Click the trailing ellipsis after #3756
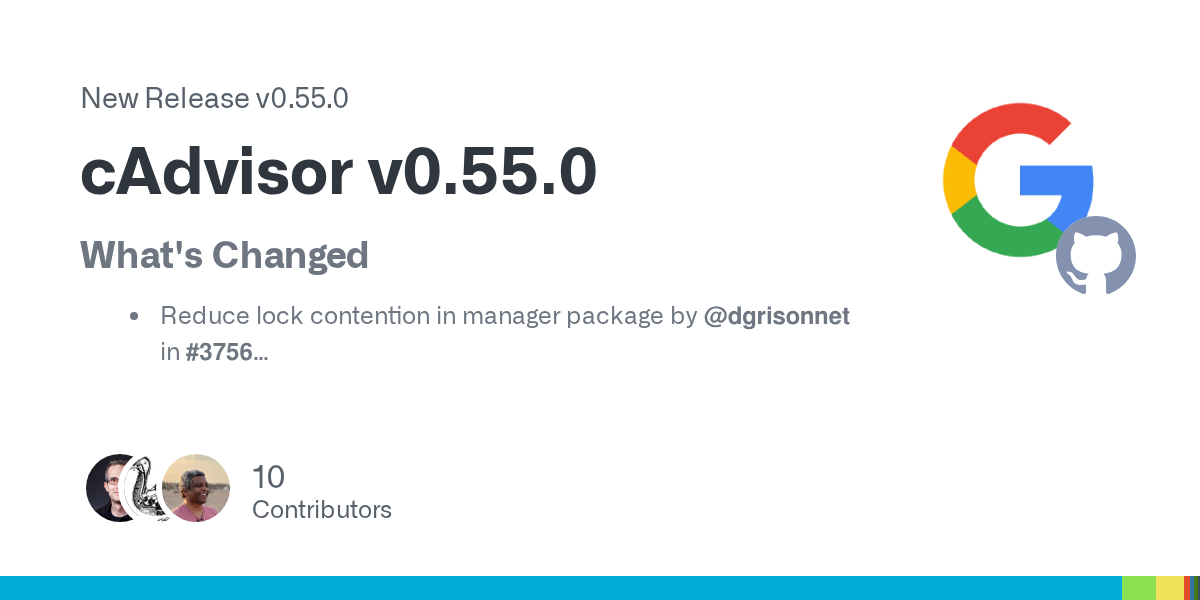1200x600 pixels. 260,352
